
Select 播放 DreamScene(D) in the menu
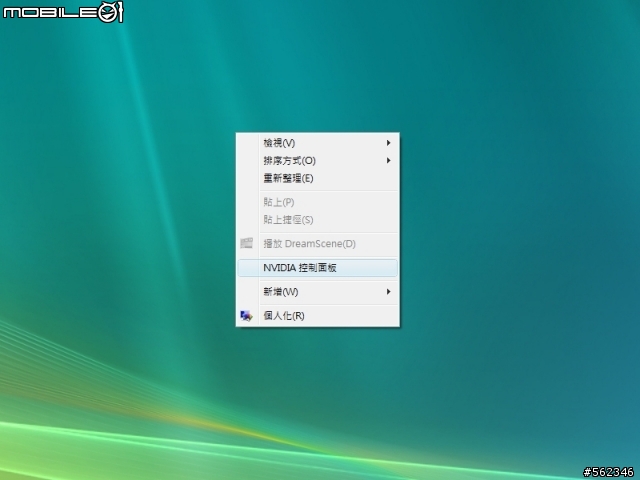pyautogui.click(x=318, y=244)
